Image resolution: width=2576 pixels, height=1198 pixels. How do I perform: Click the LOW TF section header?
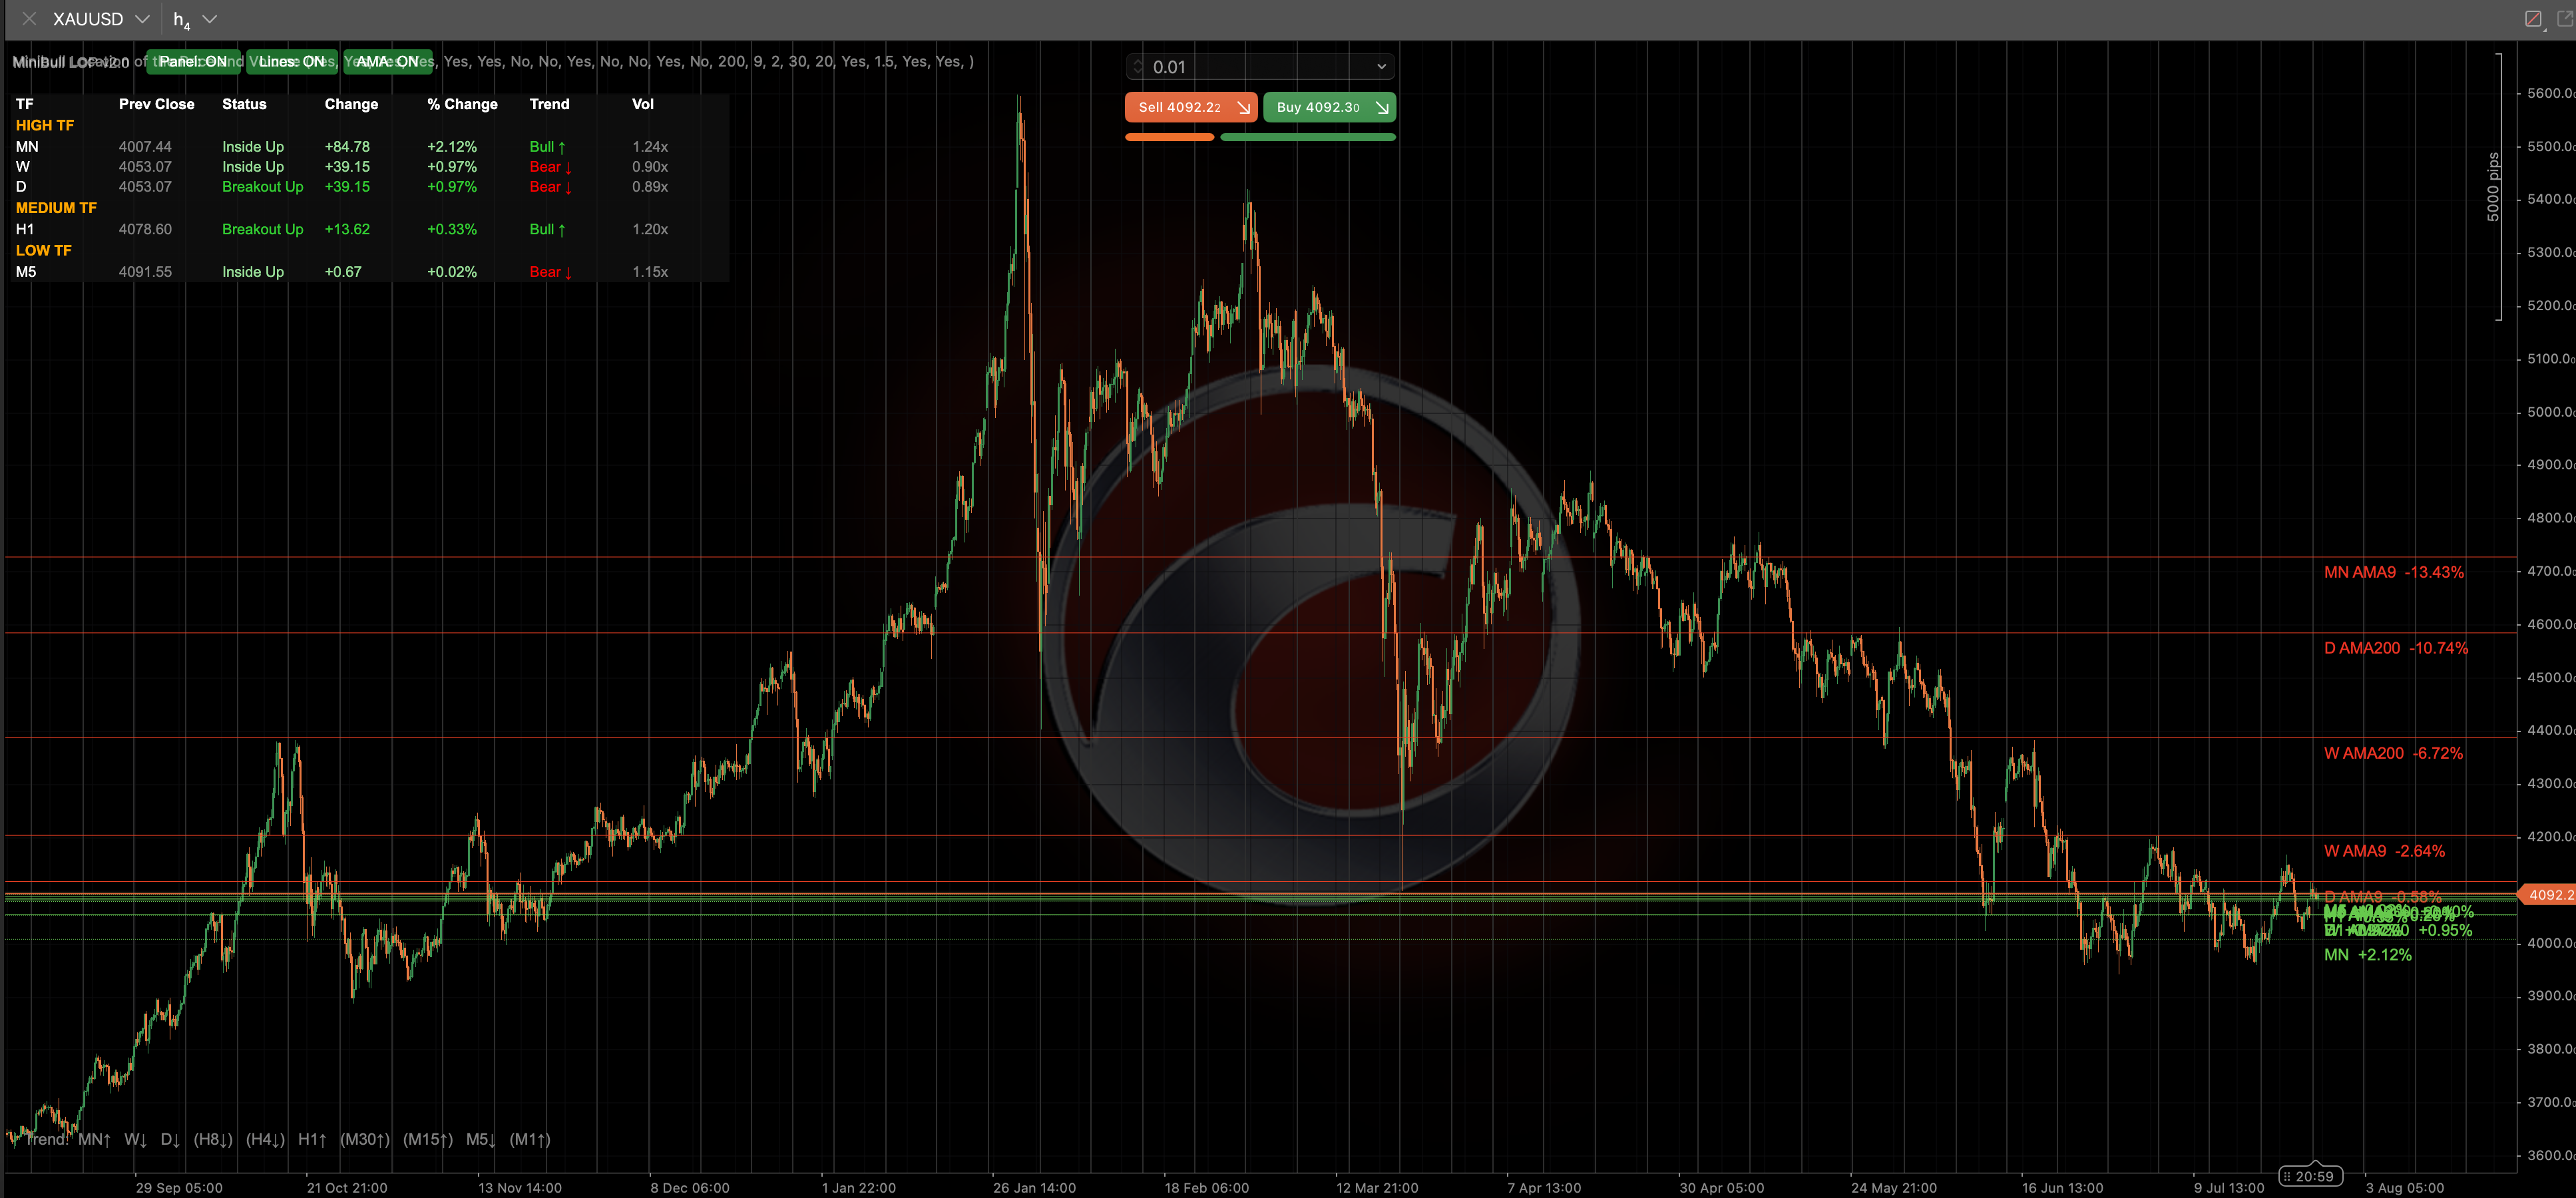tap(44, 250)
